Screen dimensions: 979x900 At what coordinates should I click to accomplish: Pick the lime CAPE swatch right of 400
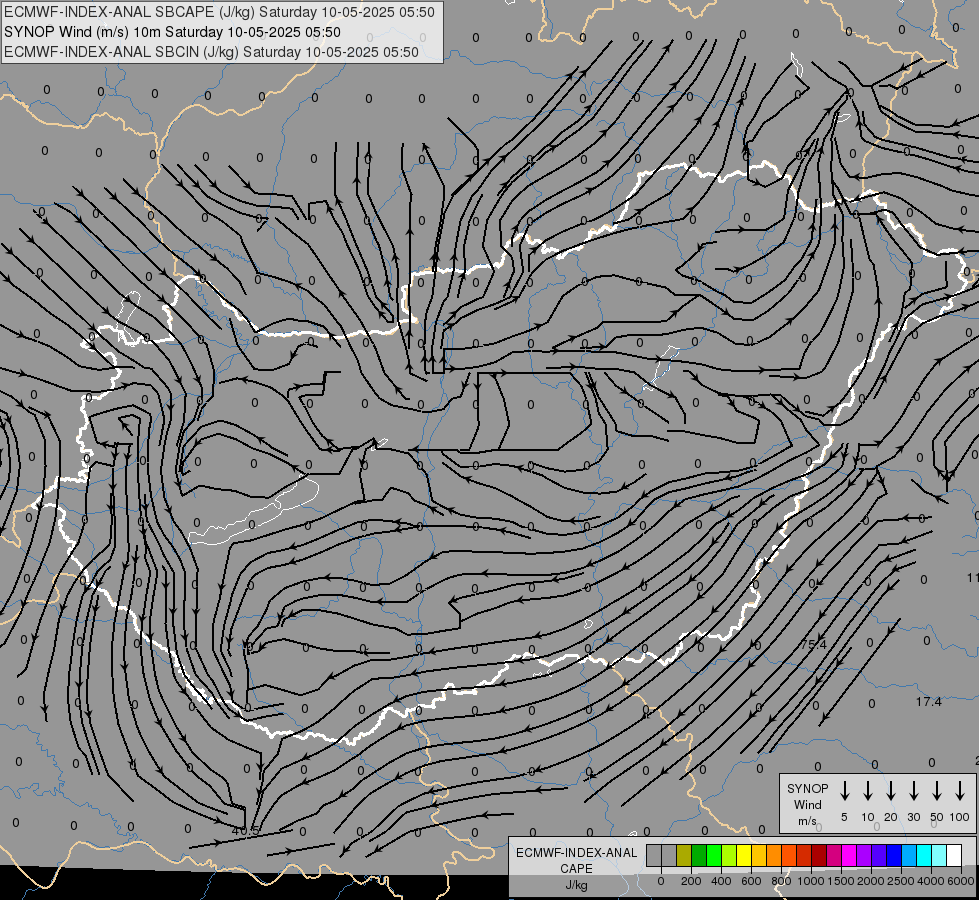[x=729, y=855]
